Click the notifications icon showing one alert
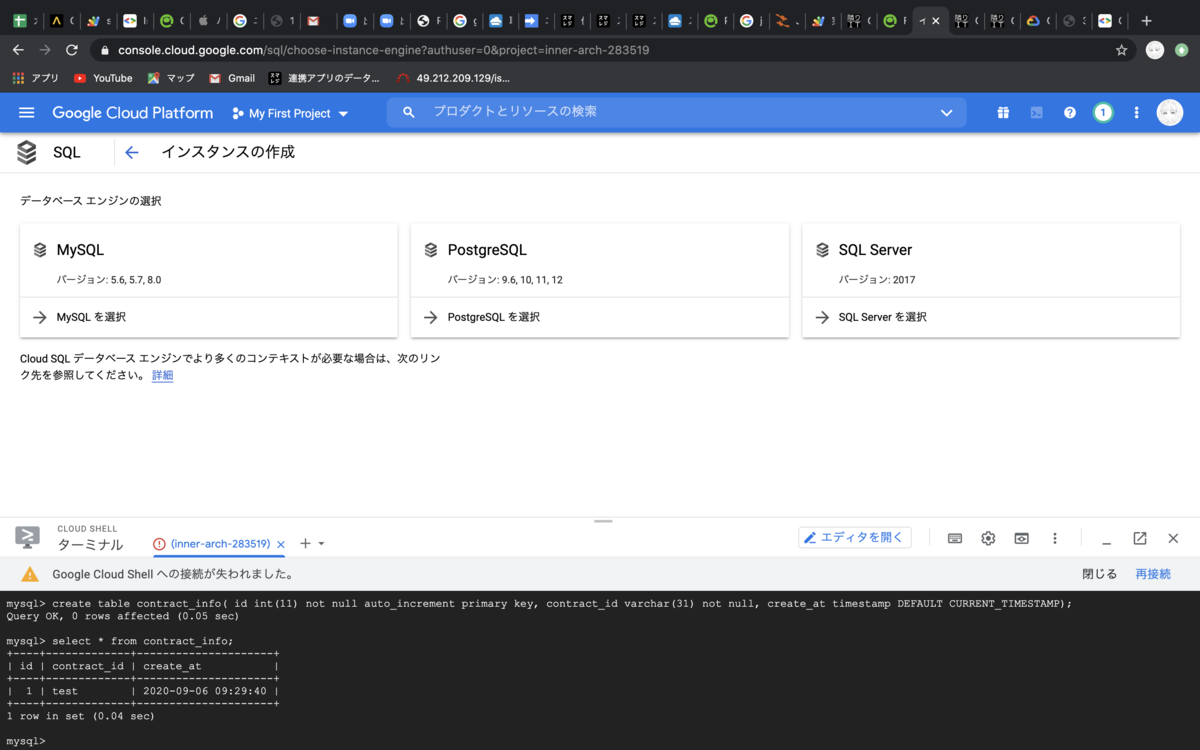Viewport: 1200px width, 750px height. point(1103,112)
